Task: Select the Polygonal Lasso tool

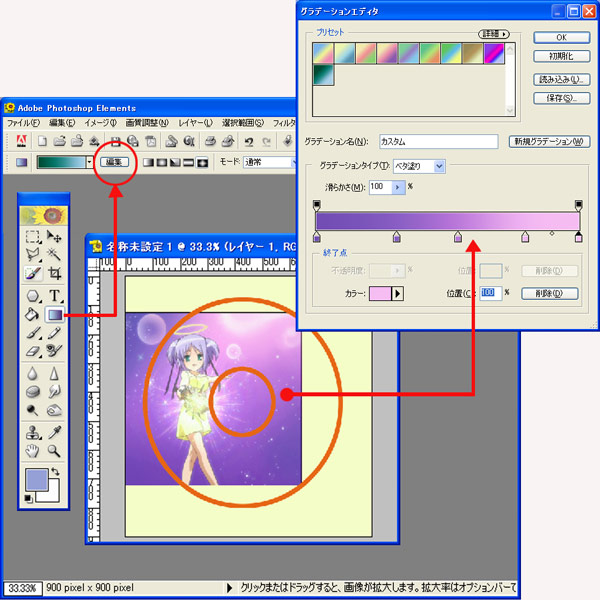Action: (x=33, y=254)
